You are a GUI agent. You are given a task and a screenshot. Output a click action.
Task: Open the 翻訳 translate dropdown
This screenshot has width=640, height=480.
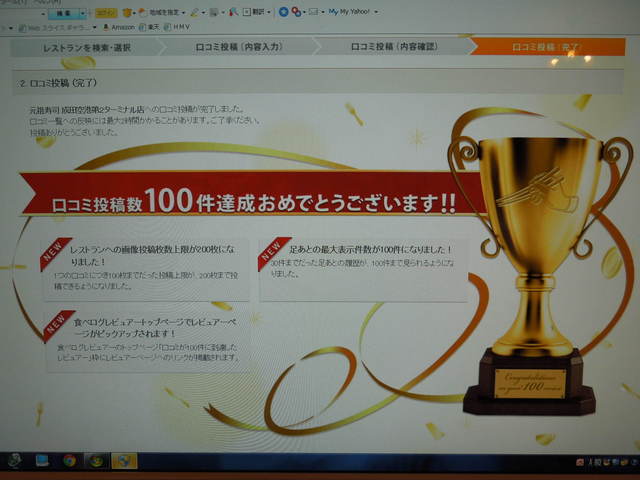click(x=258, y=12)
